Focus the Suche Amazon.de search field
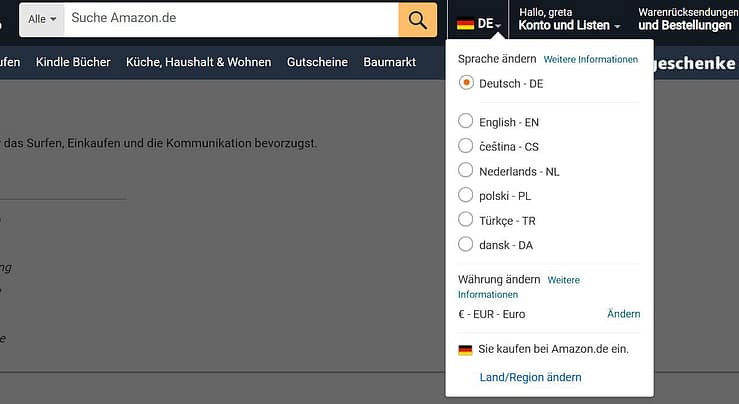This screenshot has width=739, height=404. 230,19
